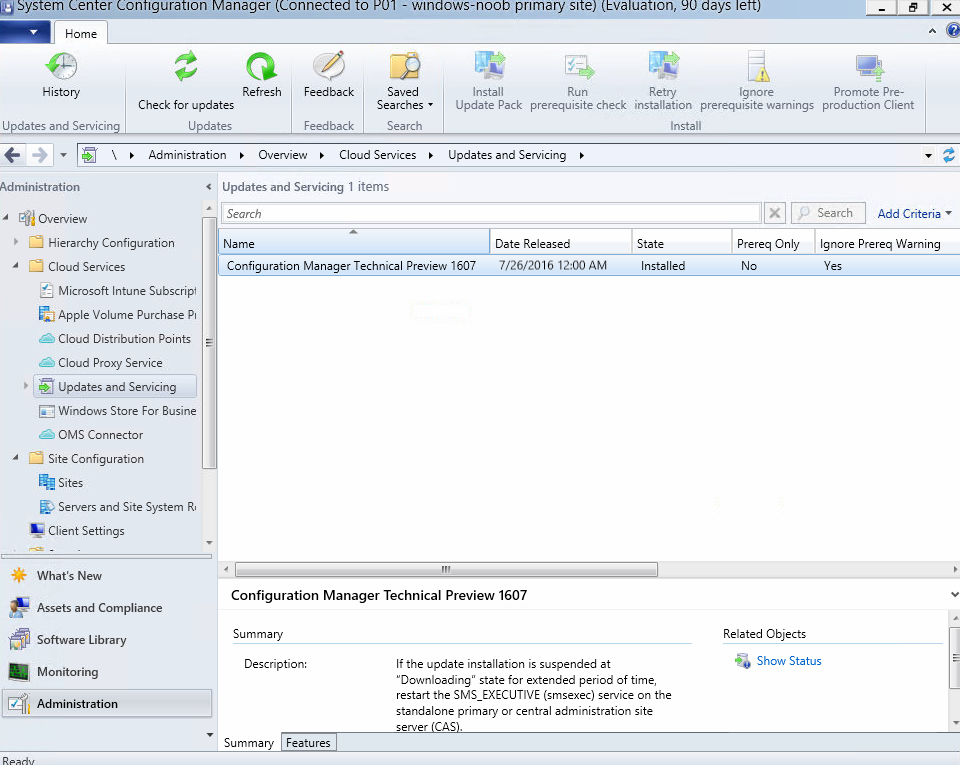
Task: Click Overview in the breadcrumb path
Action: 283,155
